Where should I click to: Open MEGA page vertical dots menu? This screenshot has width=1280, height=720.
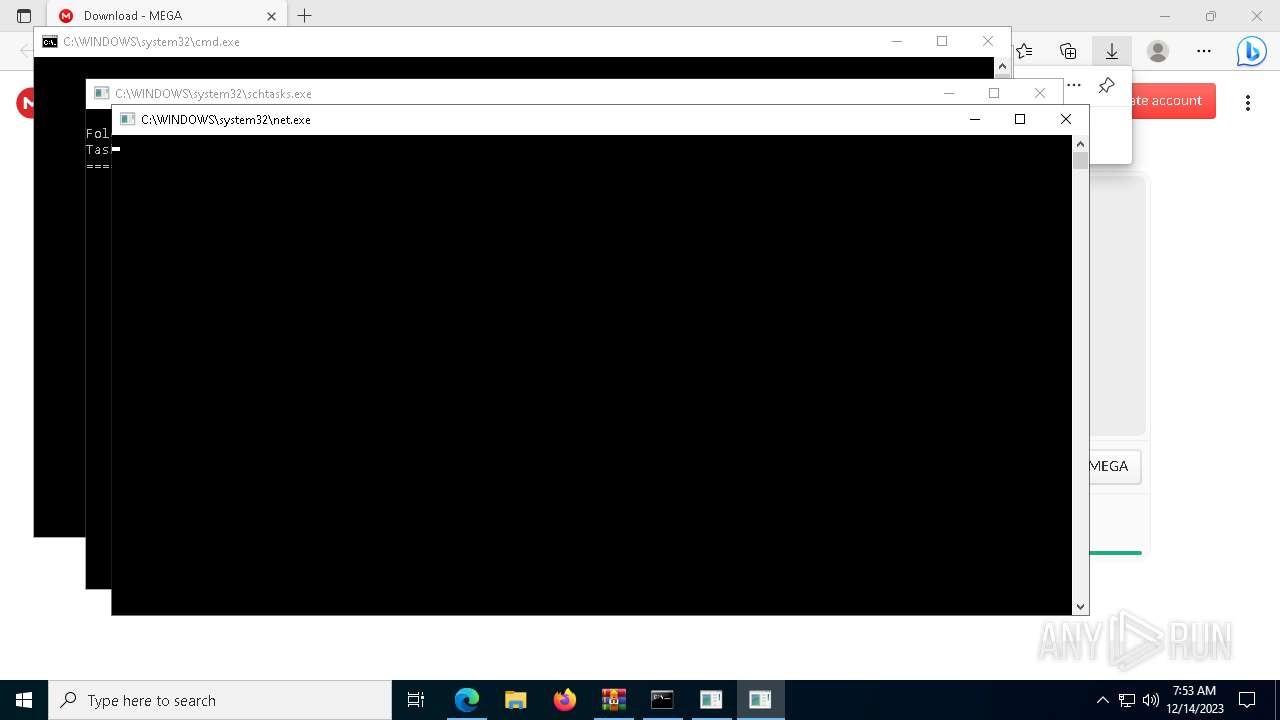click(x=1248, y=102)
